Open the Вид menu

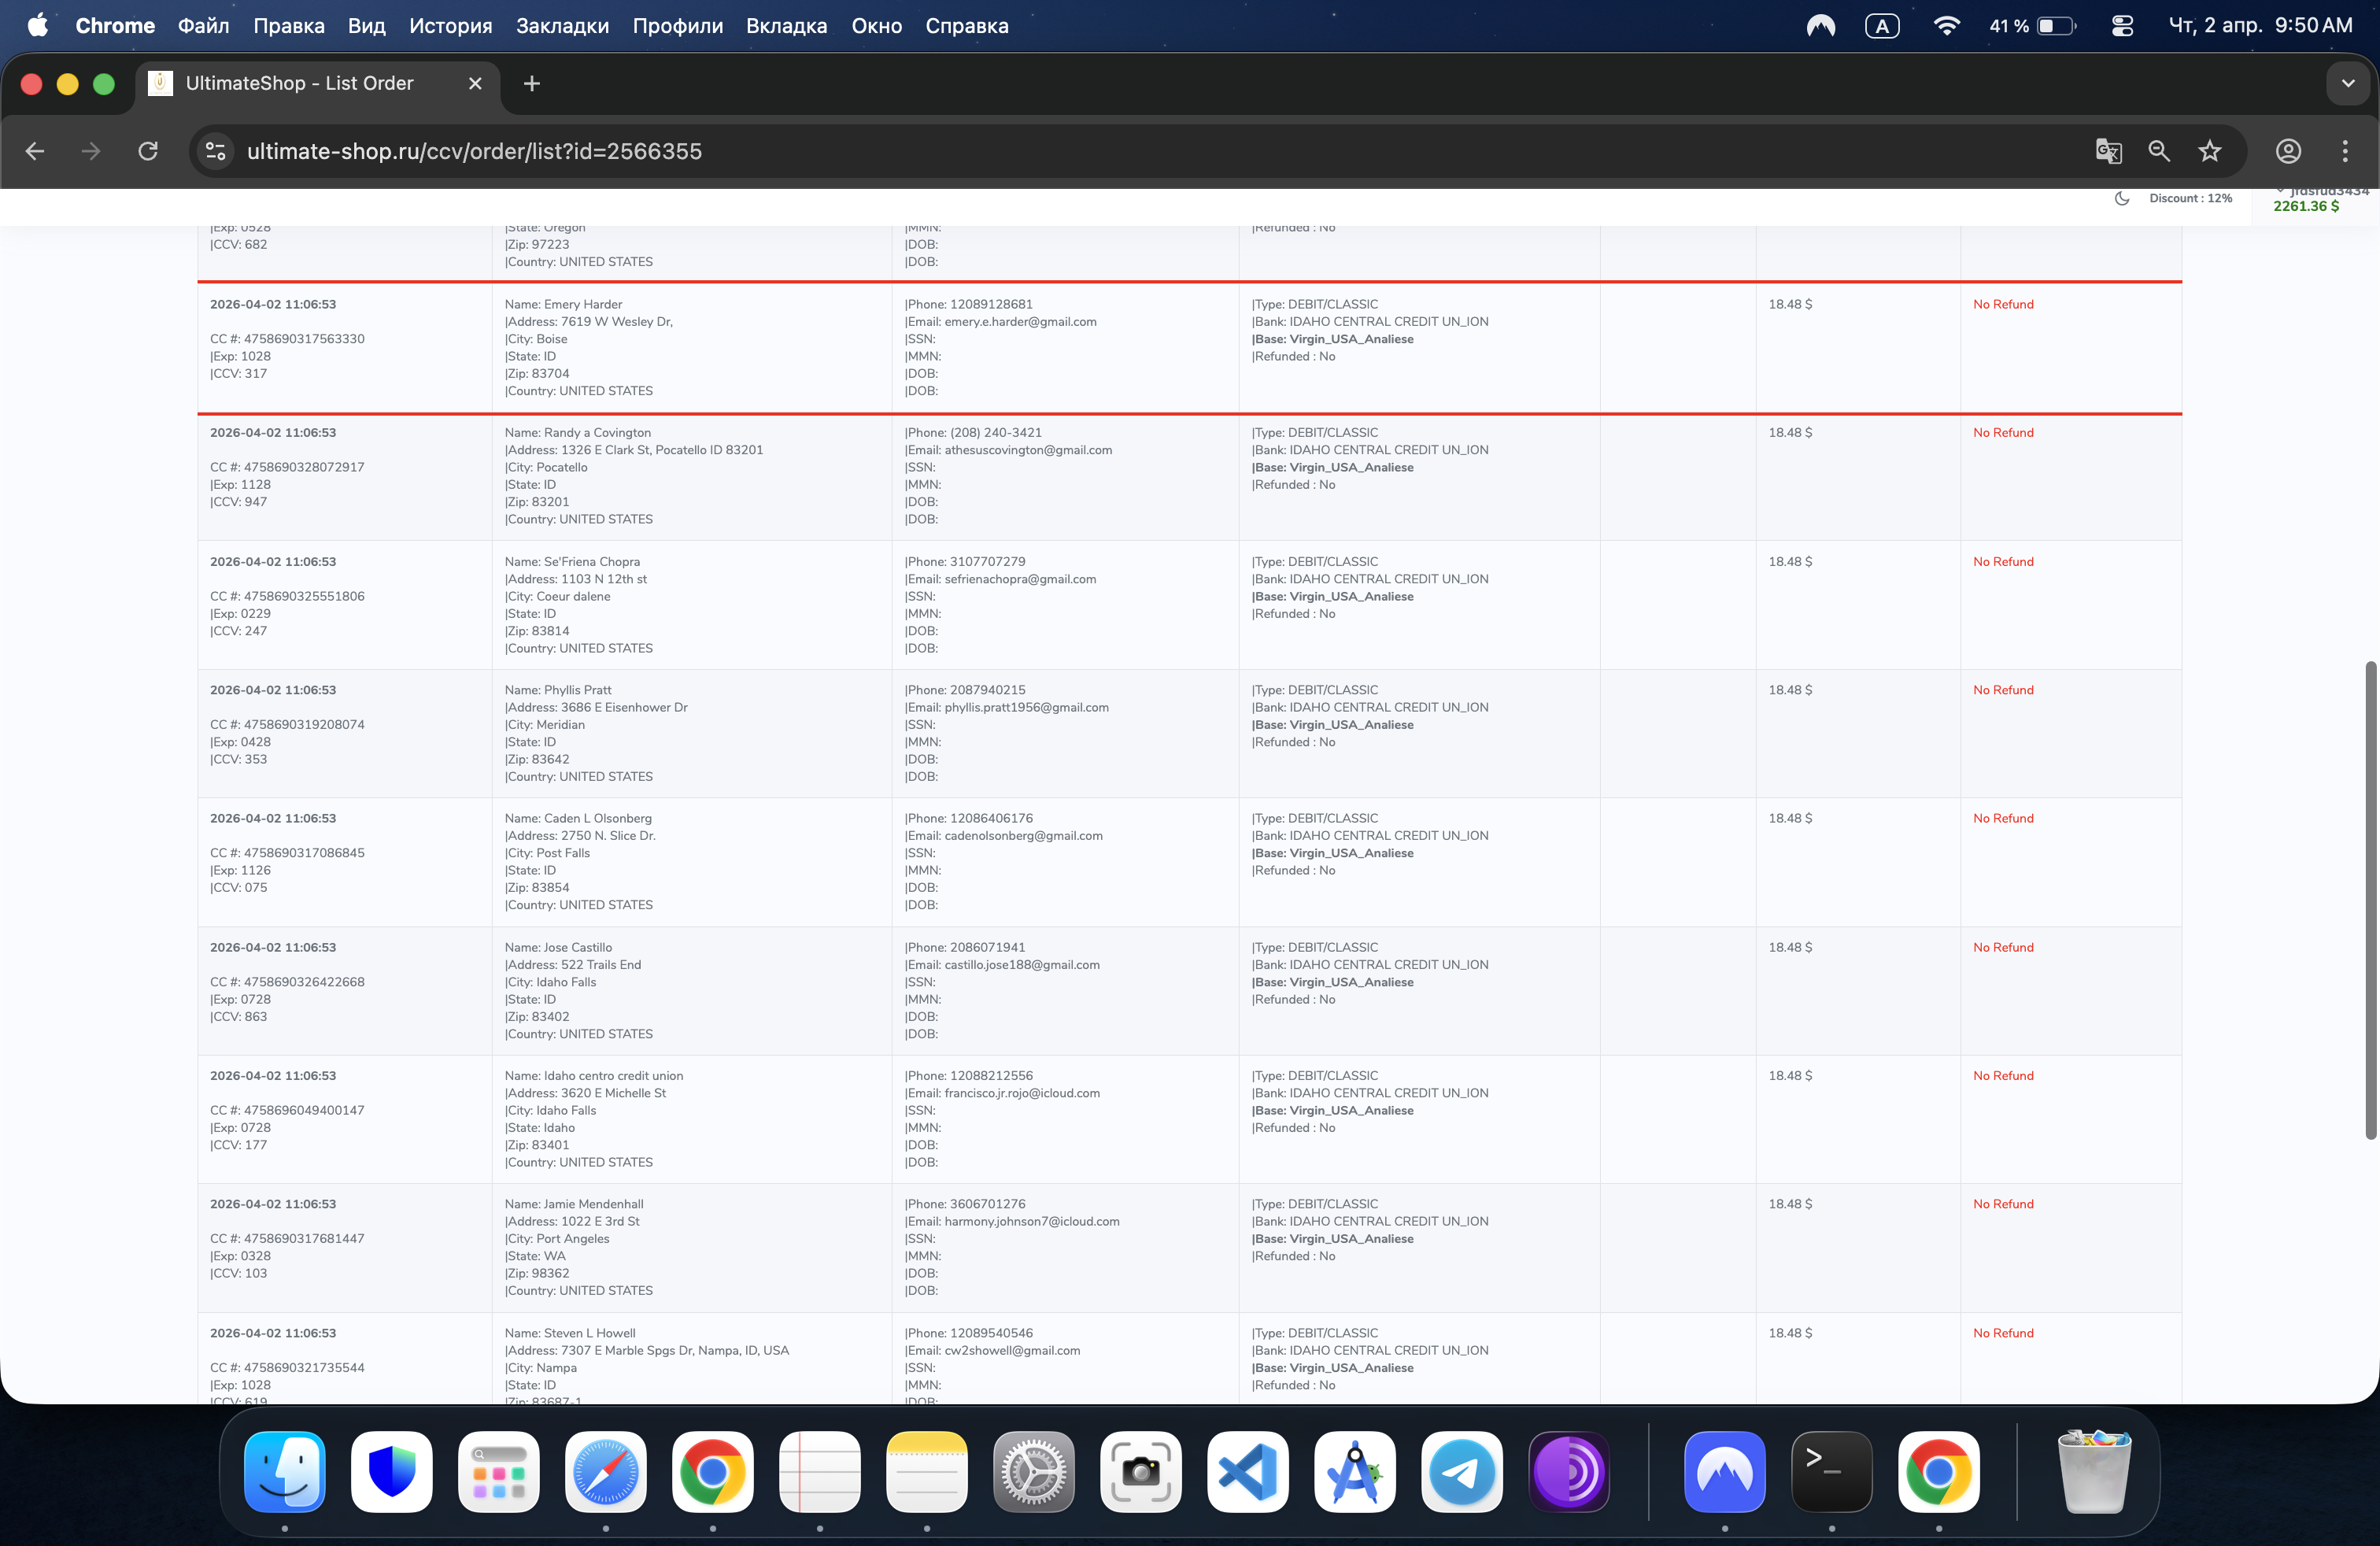(367, 26)
